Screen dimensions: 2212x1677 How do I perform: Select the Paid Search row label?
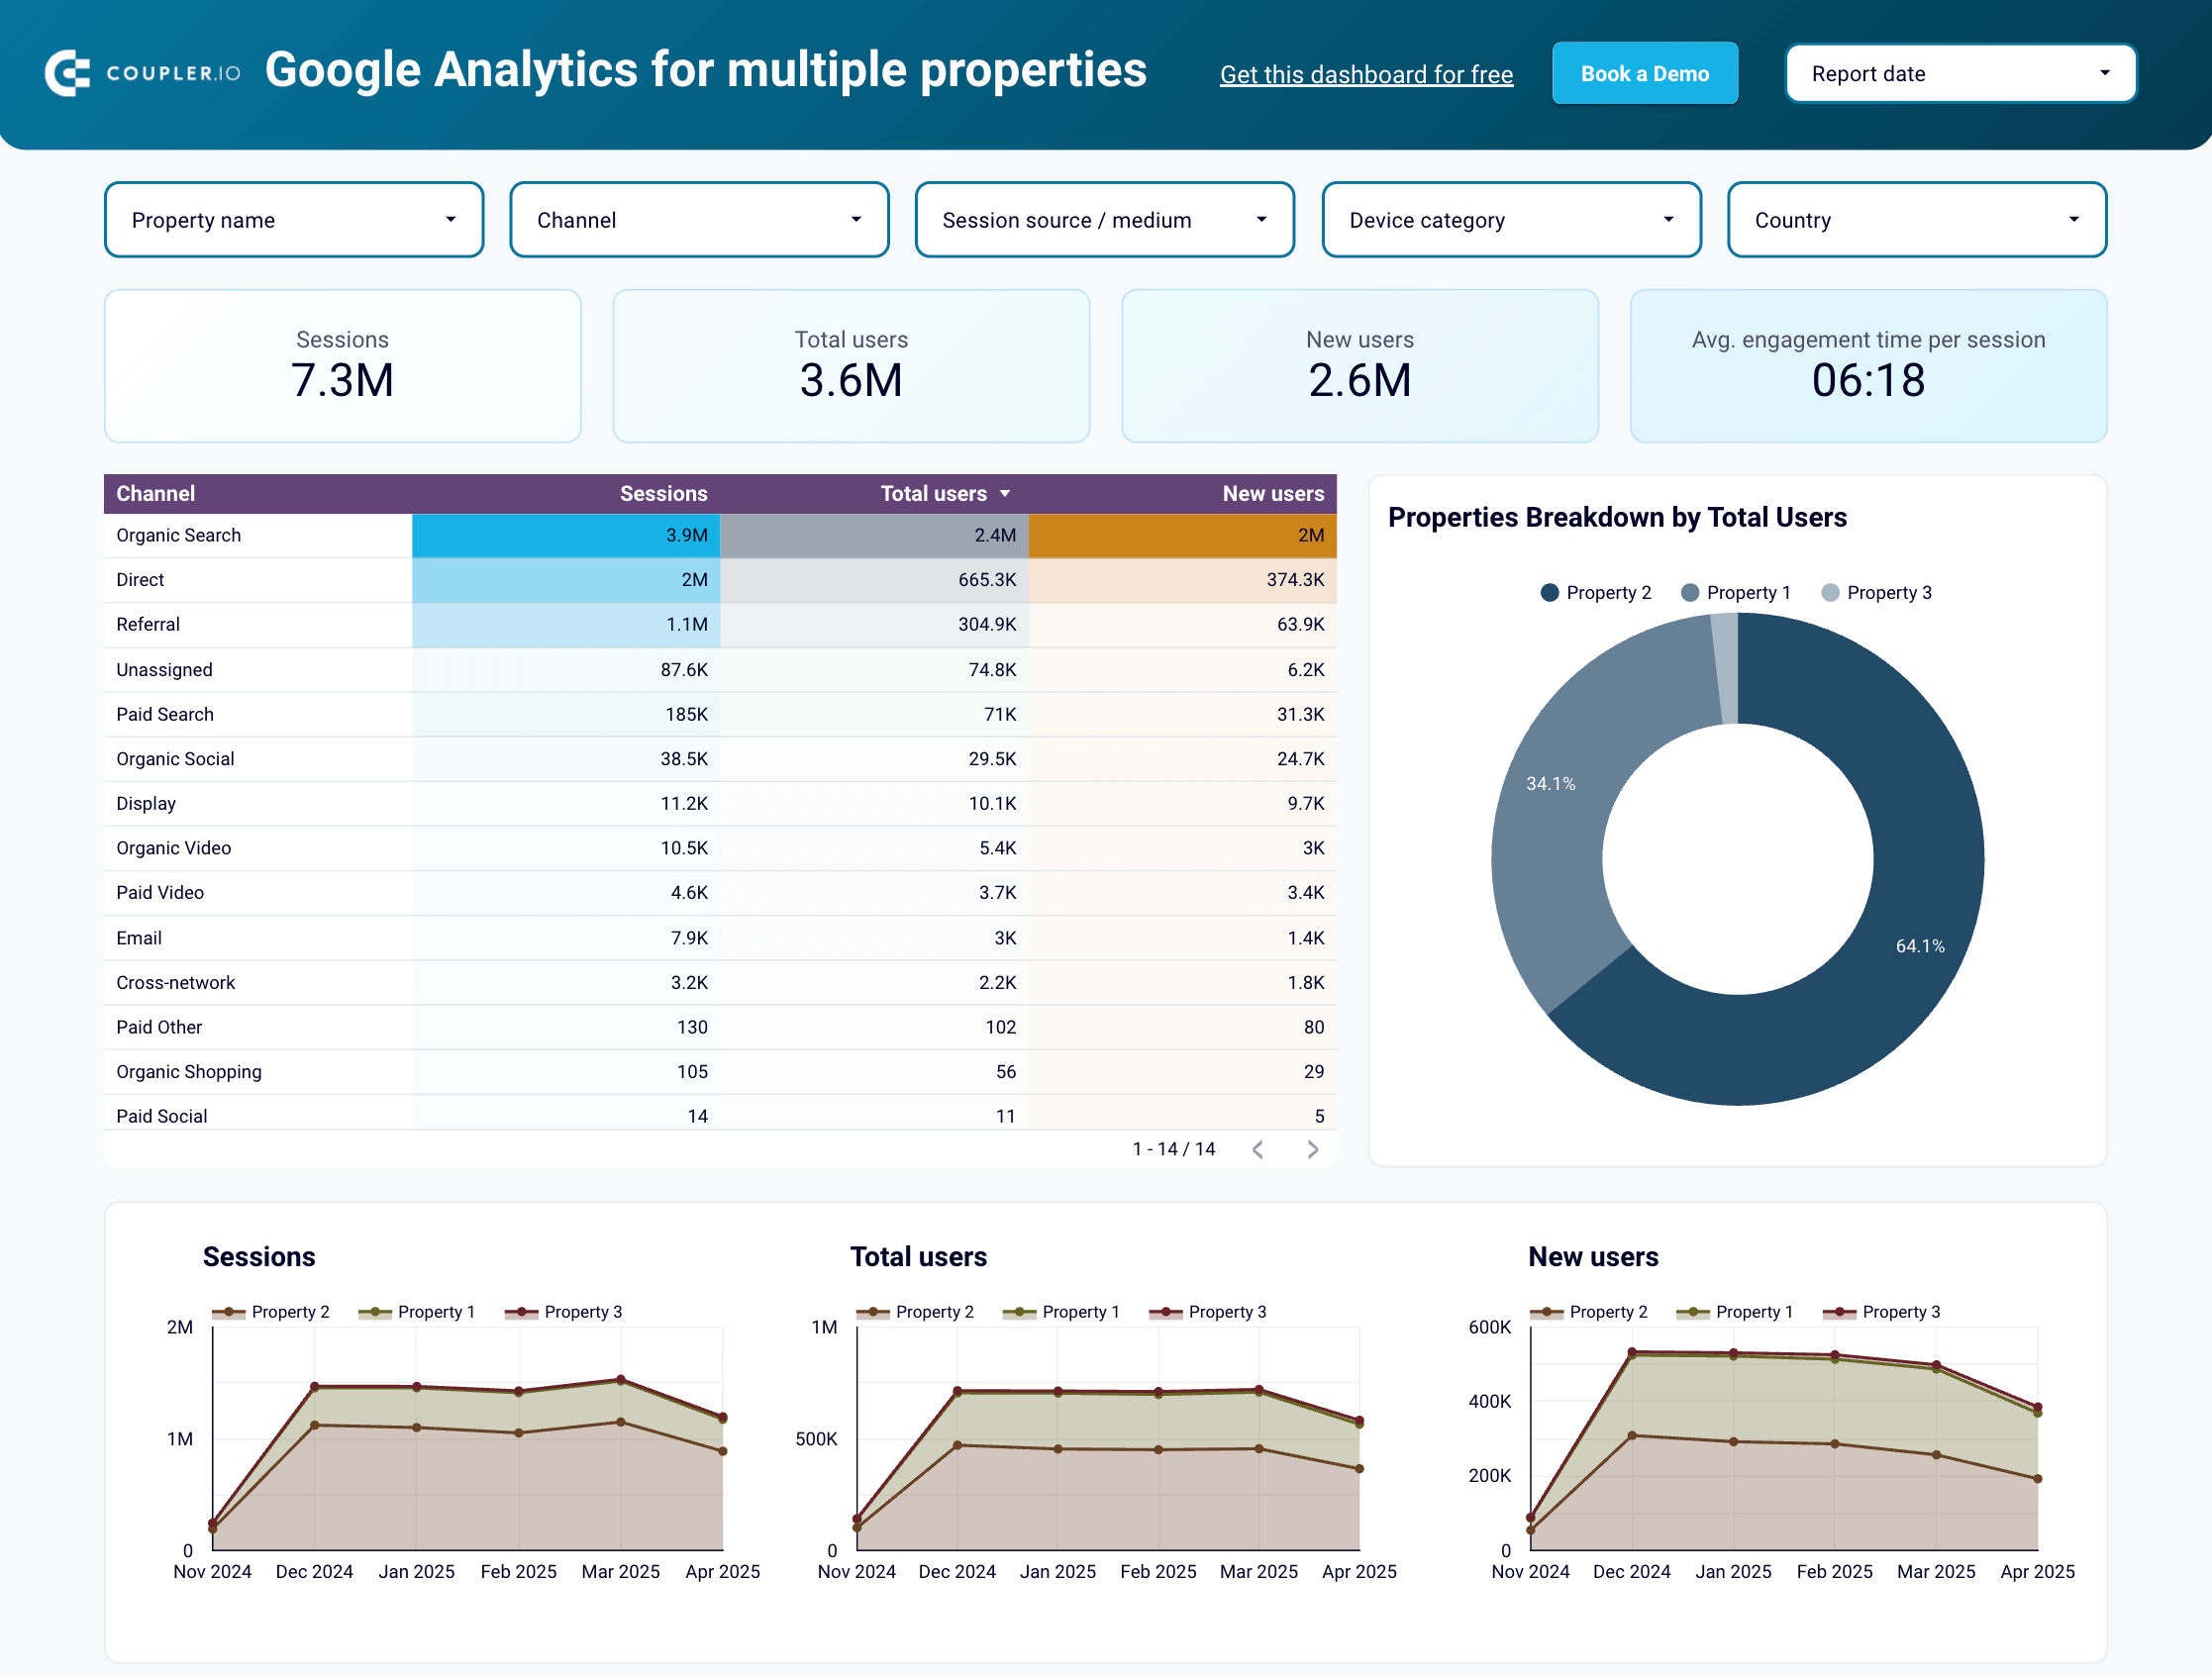[x=165, y=714]
